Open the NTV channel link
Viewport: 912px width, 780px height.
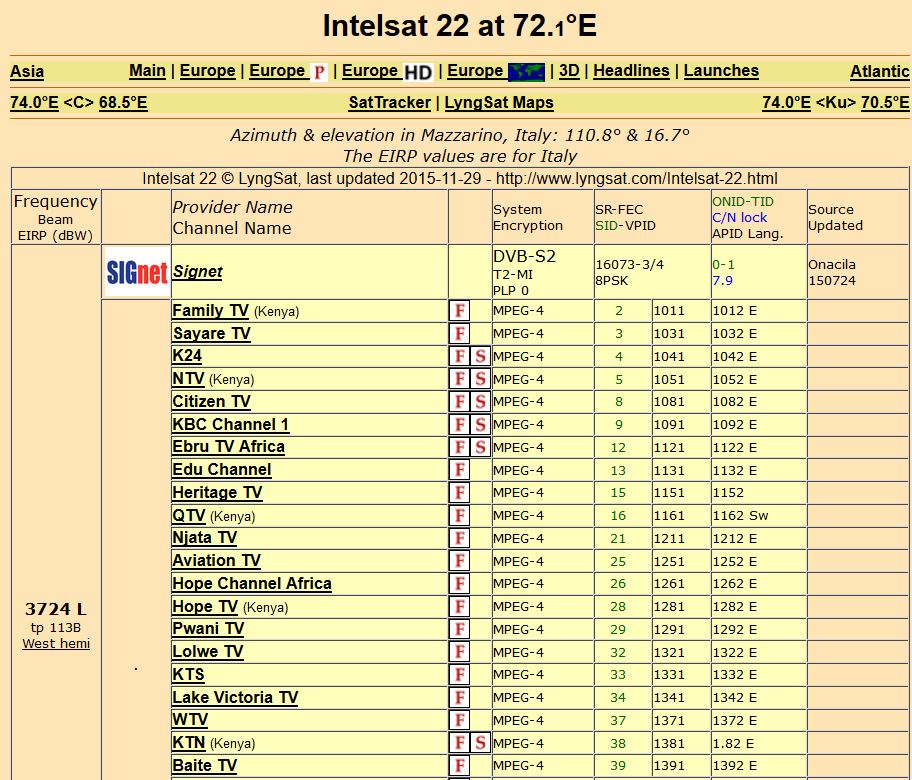[188, 379]
